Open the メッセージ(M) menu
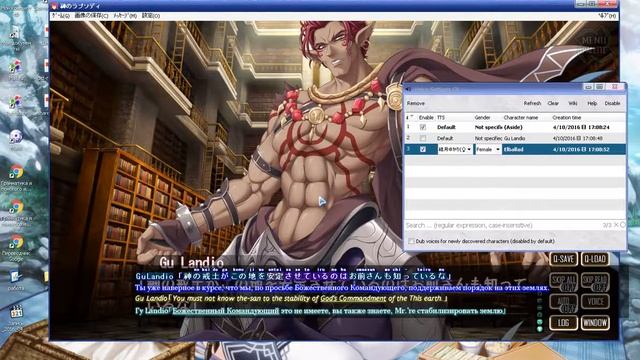 [124, 16]
